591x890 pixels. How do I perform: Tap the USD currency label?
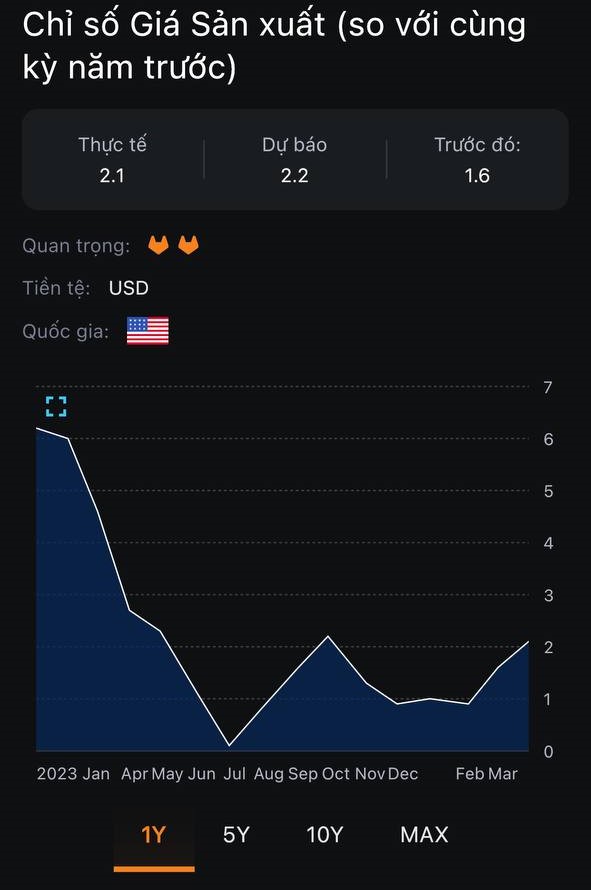click(x=129, y=288)
